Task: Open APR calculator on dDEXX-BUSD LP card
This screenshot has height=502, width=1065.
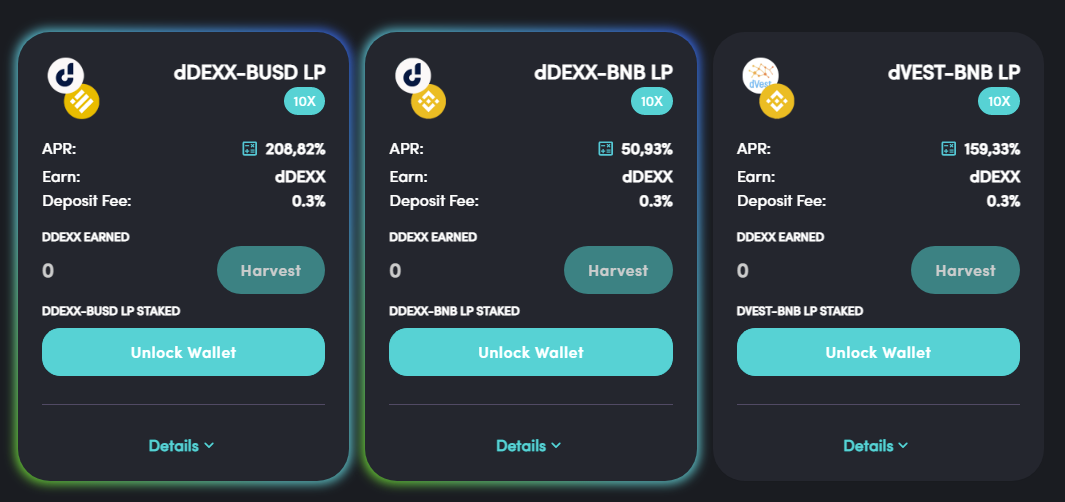Action: [x=250, y=149]
